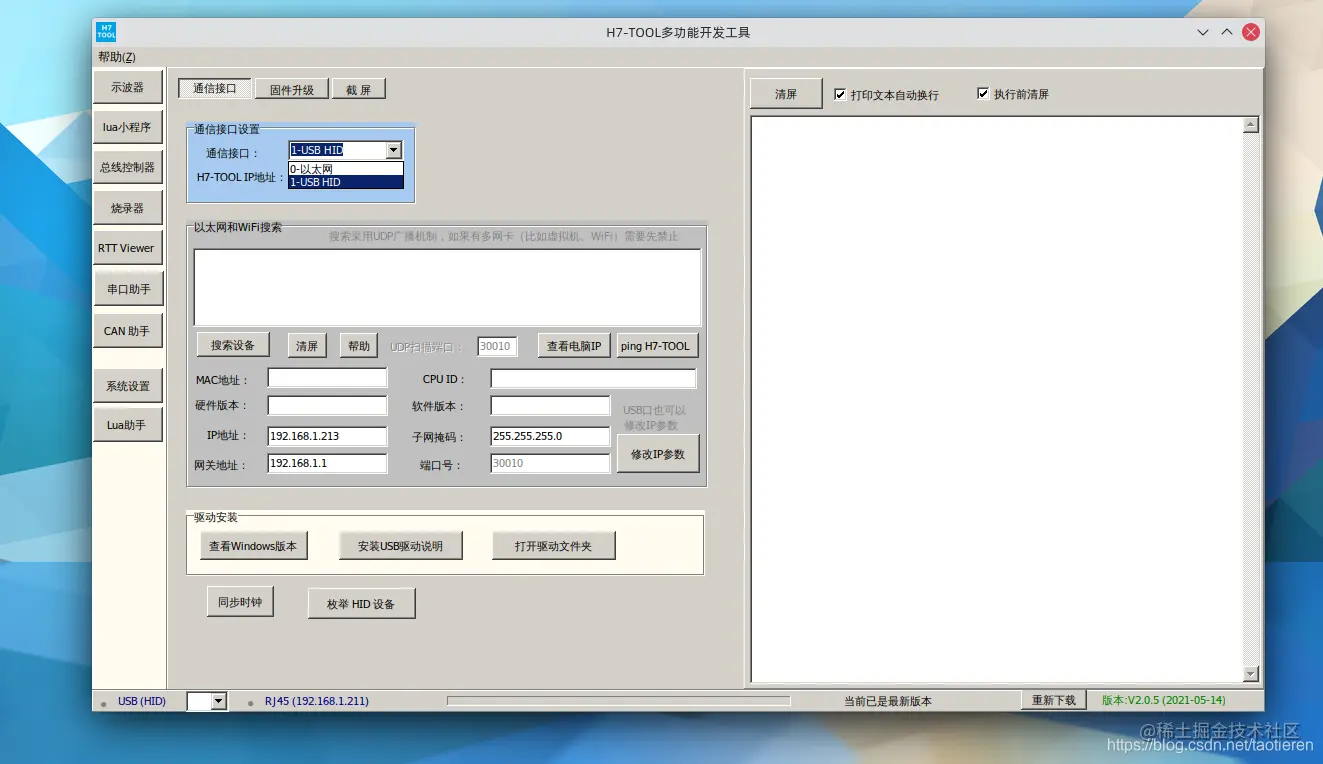Image resolution: width=1323 pixels, height=764 pixels.
Task: Toggle the 打印文本自动换行 checkbox
Action: (x=840, y=94)
